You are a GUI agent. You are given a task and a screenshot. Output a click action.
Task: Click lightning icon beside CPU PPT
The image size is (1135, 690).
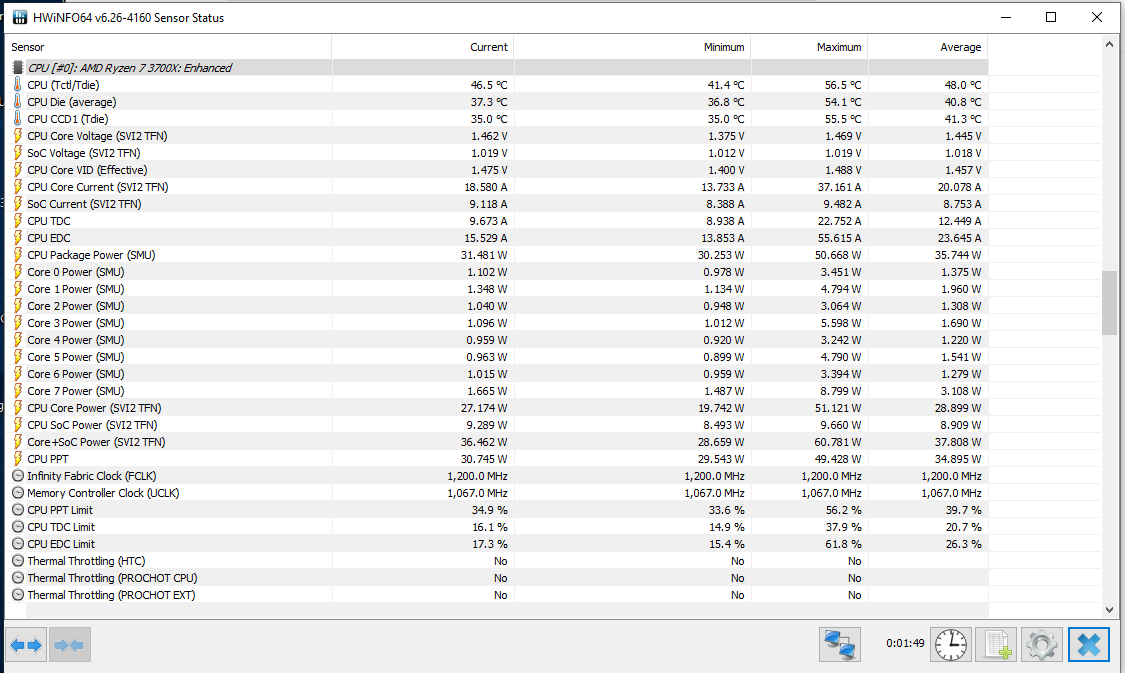[x=18, y=459]
